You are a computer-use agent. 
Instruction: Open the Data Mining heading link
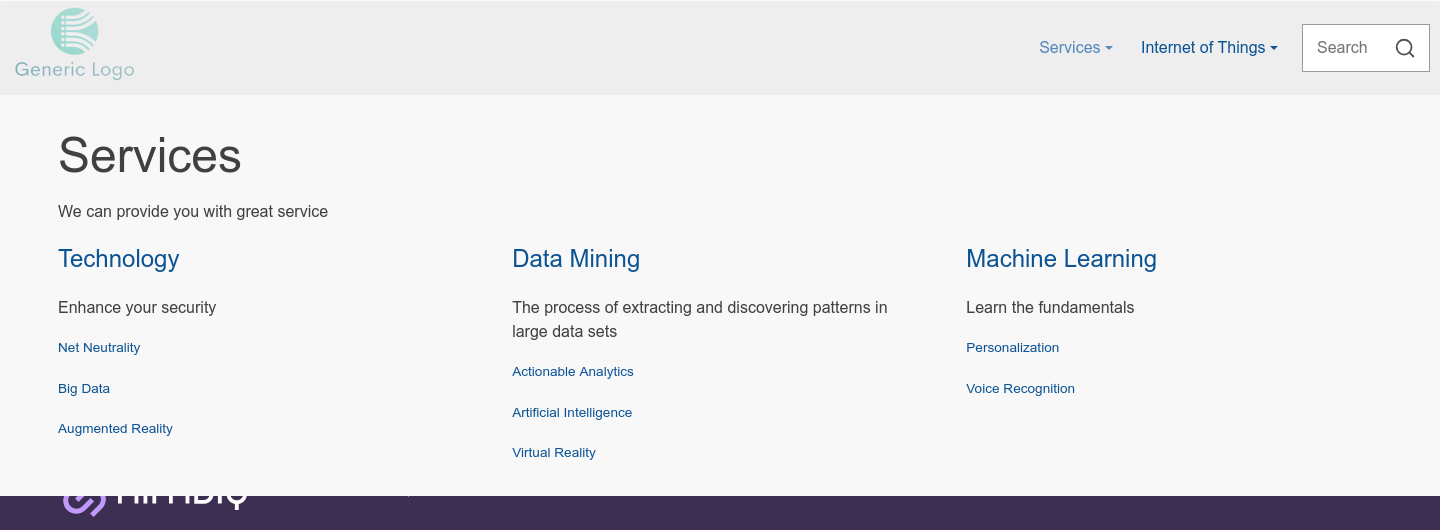point(576,259)
